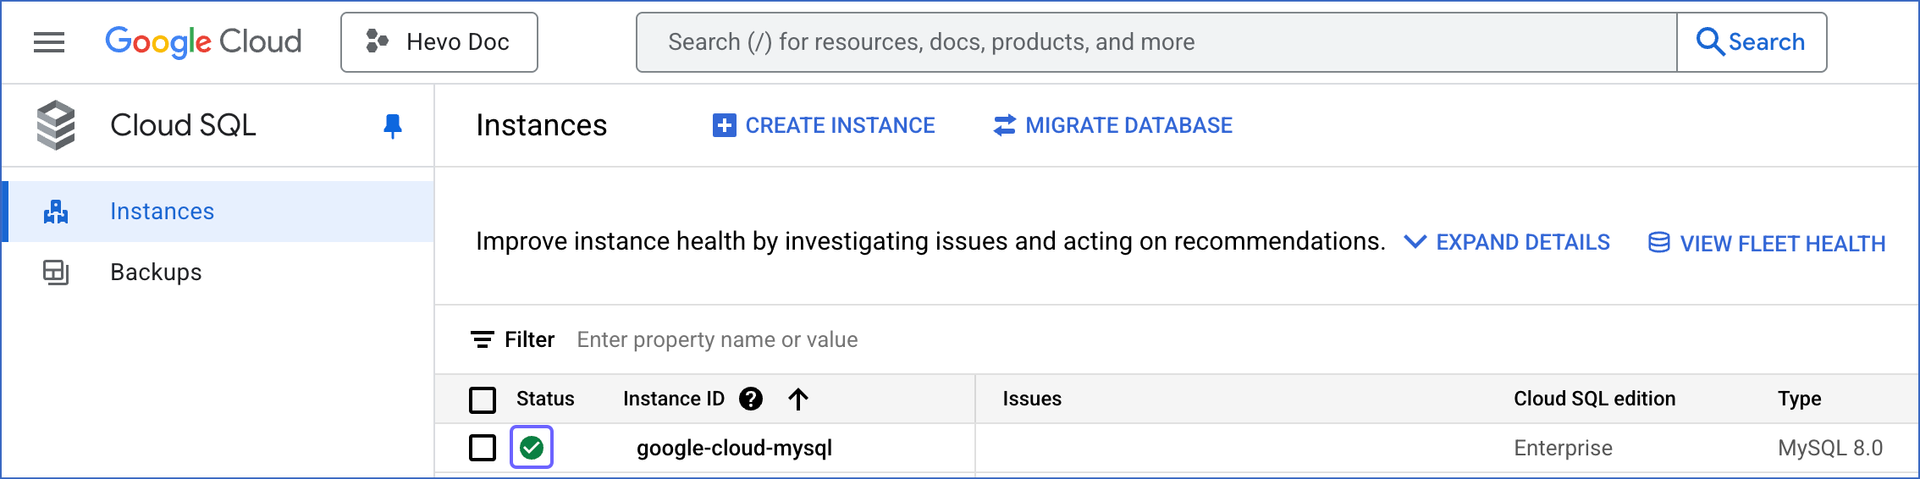
Task: Toggle the Cloud SQL pin icon
Action: pos(393,126)
